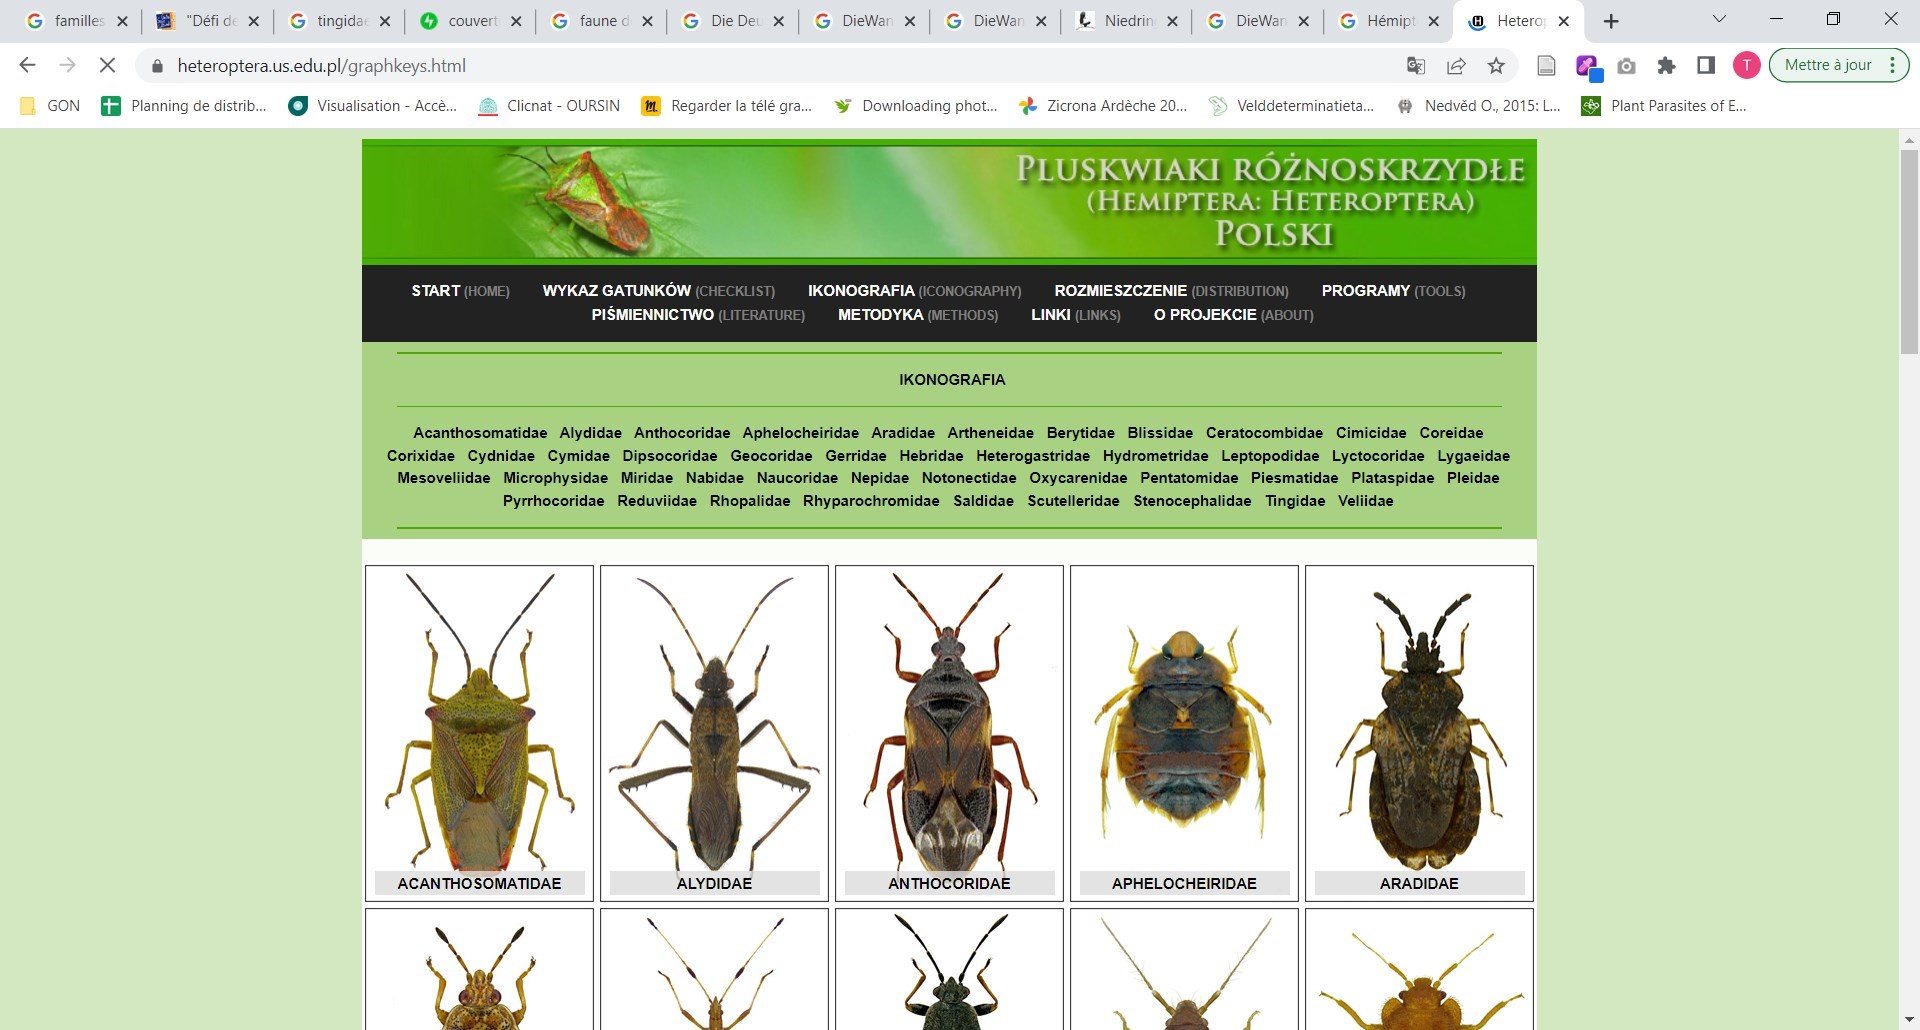1920x1030 pixels.
Task: Click the site lock icon
Action: pyautogui.click(x=156, y=66)
